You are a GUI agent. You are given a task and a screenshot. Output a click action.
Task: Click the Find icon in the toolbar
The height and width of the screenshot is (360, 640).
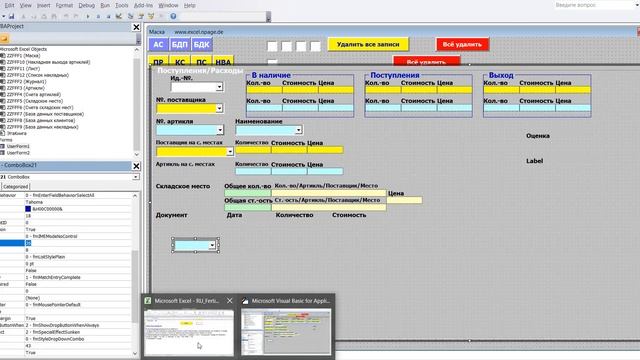pos(54,16)
